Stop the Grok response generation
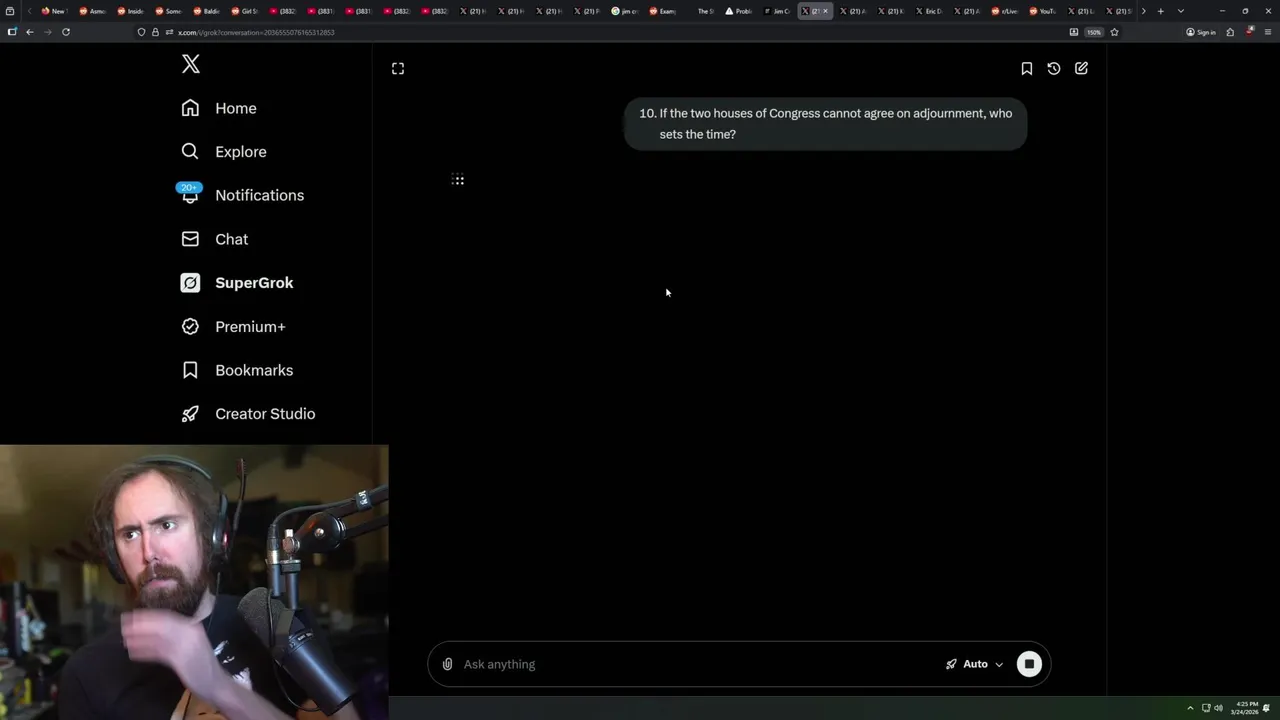Image resolution: width=1280 pixels, height=720 pixels. (x=1029, y=664)
